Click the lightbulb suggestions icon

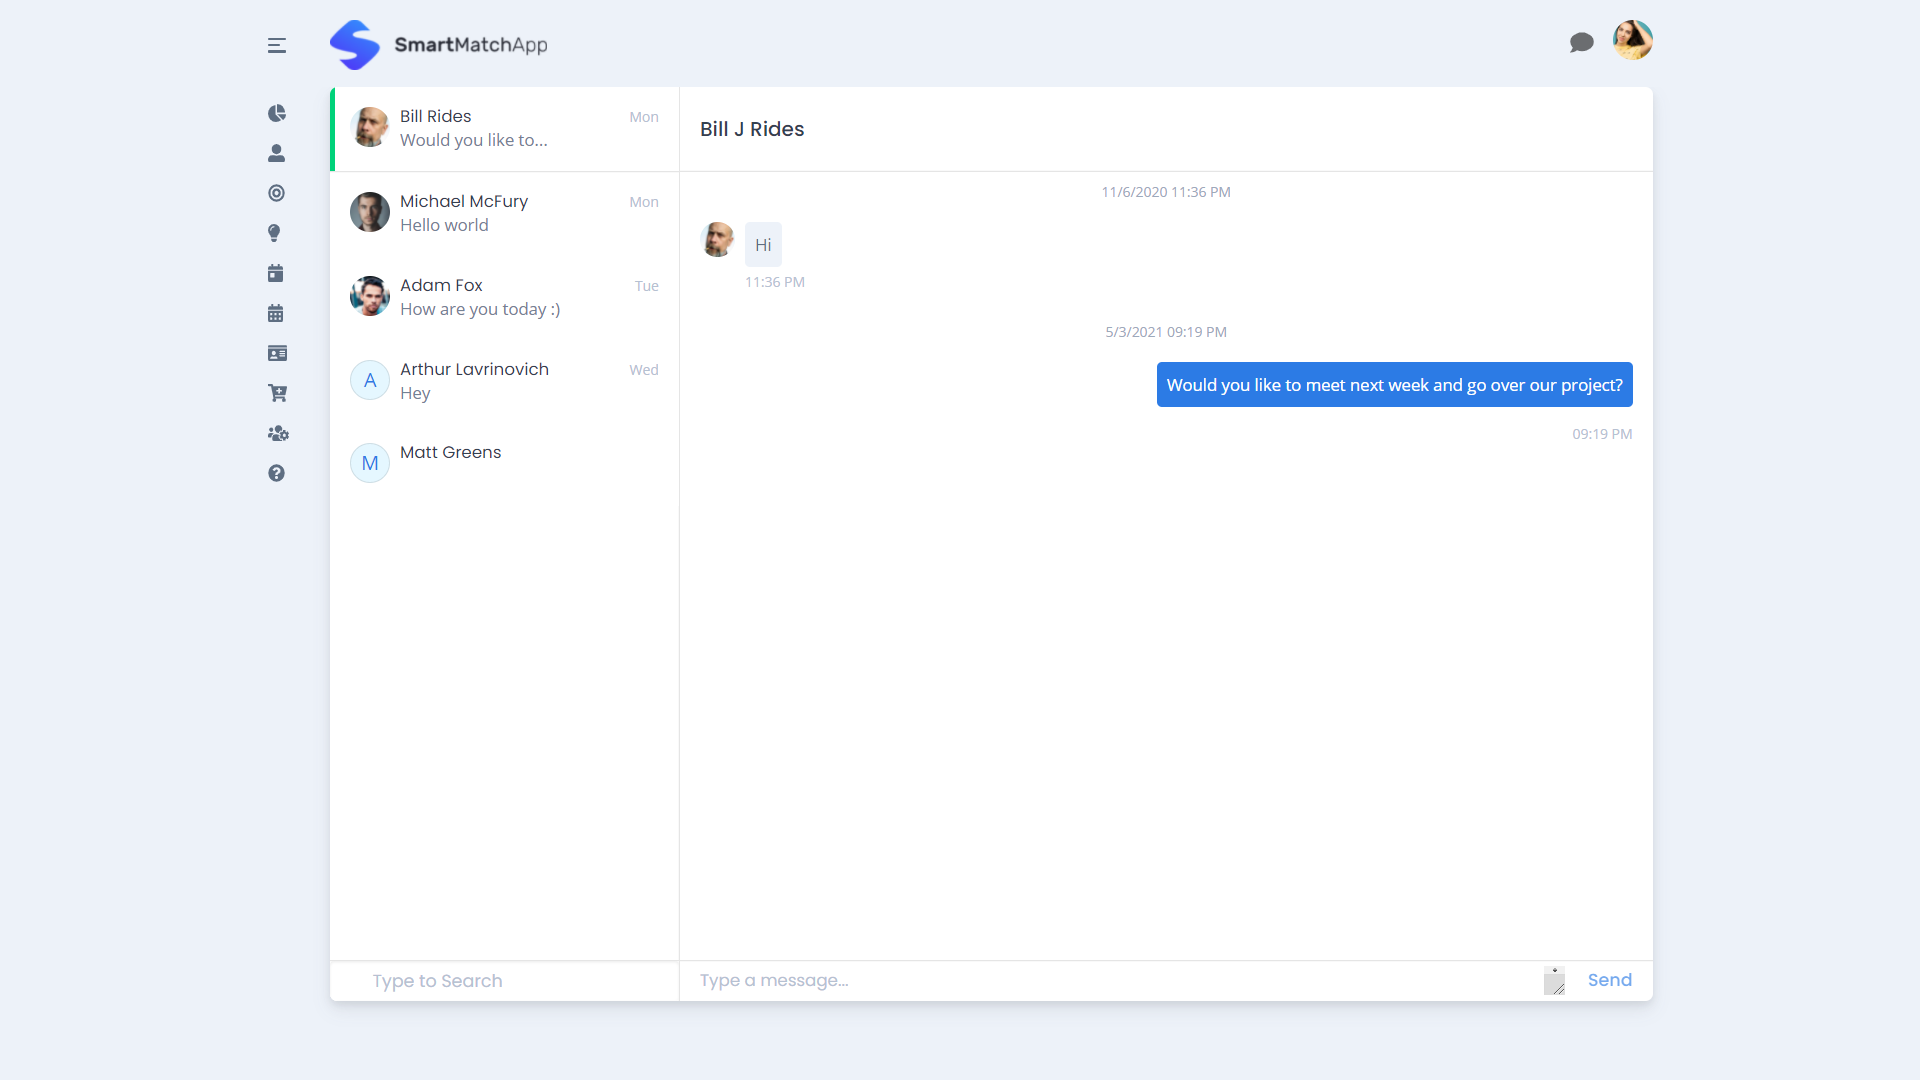(277, 233)
